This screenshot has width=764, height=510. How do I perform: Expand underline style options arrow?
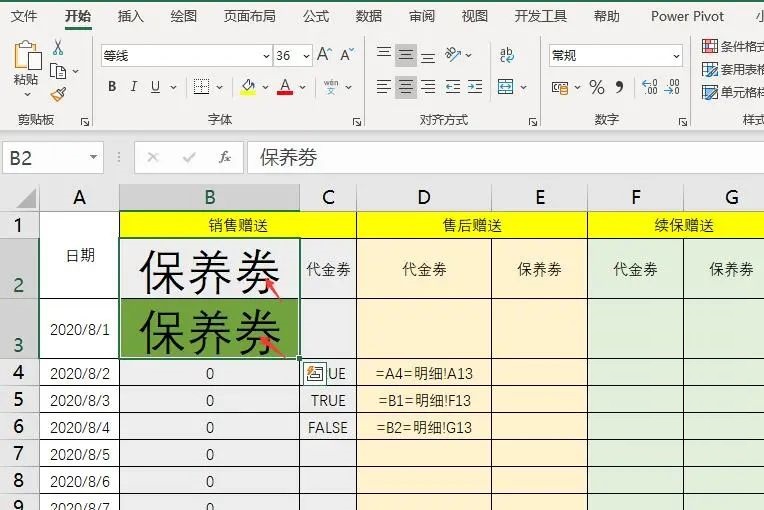click(x=173, y=87)
